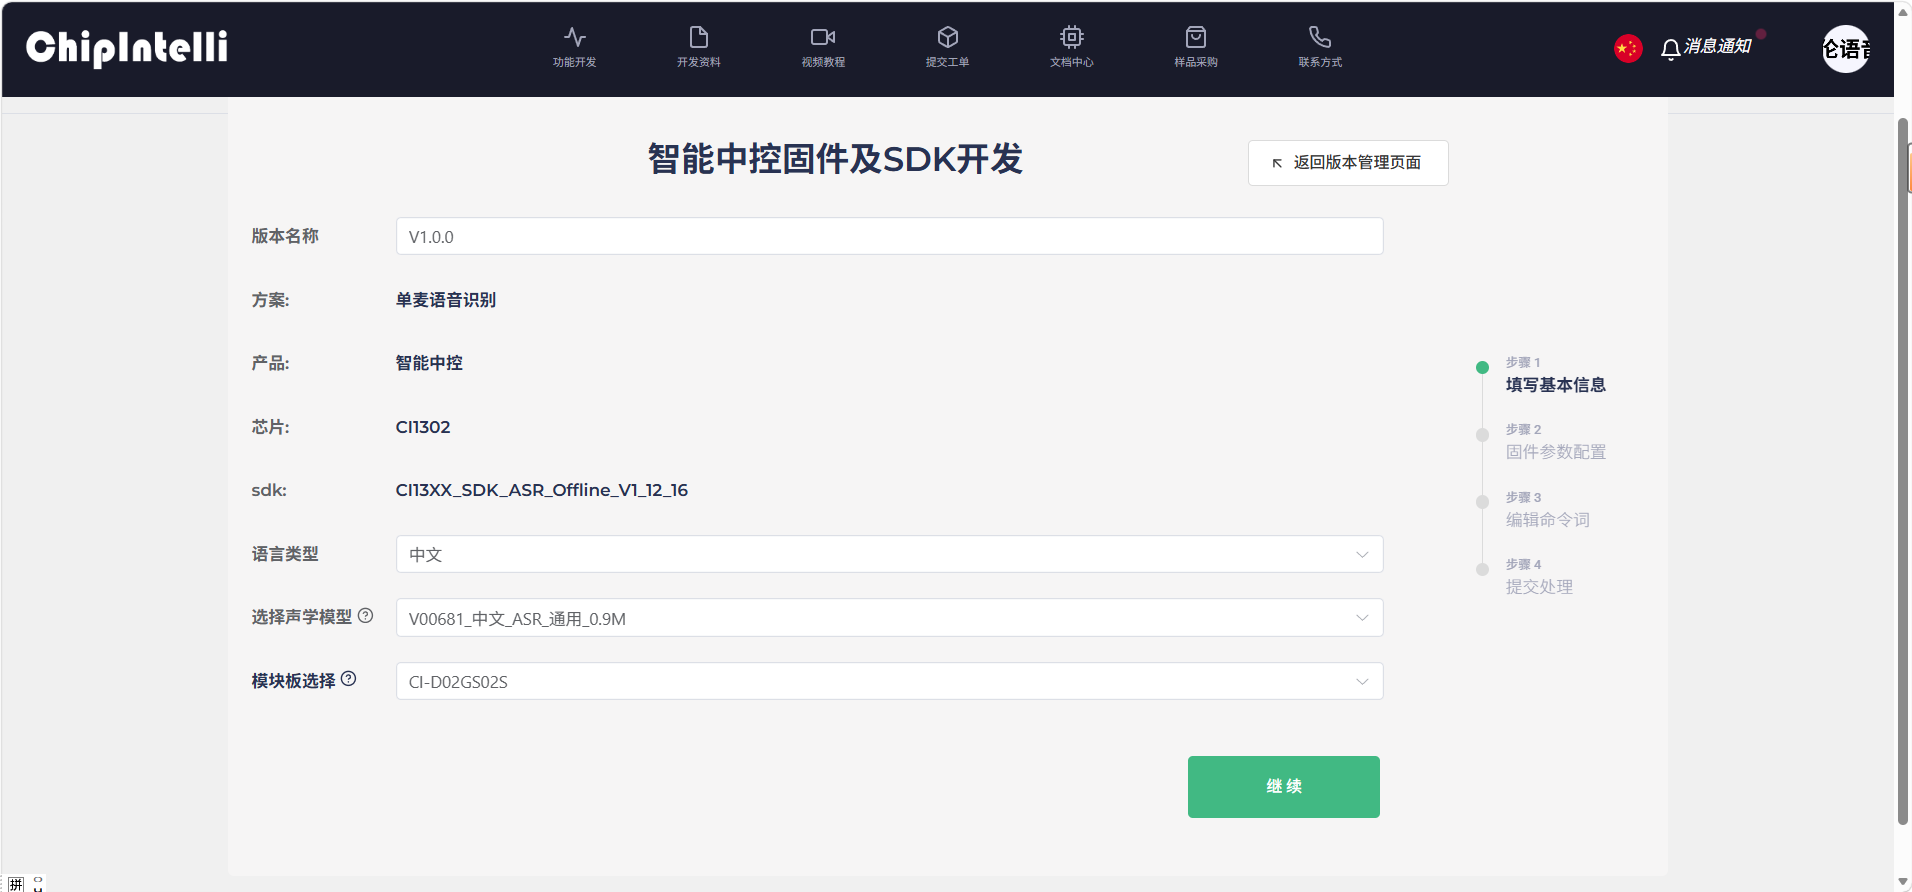Open the 模块板选择 dropdown

pyautogui.click(x=889, y=681)
